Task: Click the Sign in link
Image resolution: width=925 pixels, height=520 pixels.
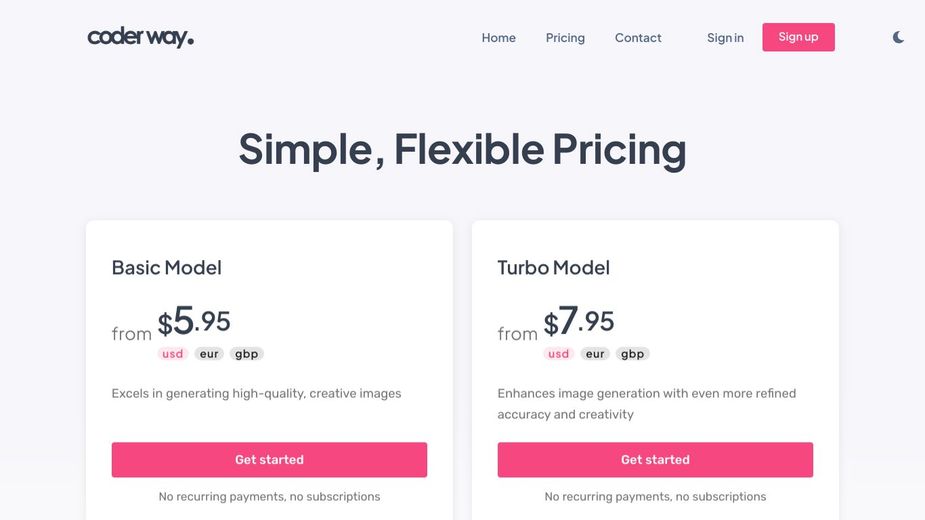Action: coord(725,38)
